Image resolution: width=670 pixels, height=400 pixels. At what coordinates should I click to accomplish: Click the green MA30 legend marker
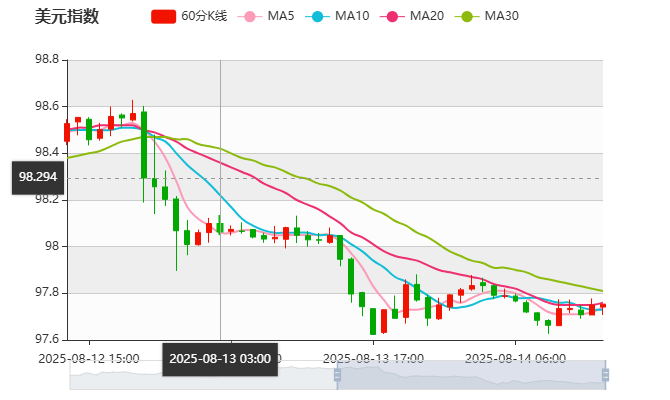(x=467, y=16)
